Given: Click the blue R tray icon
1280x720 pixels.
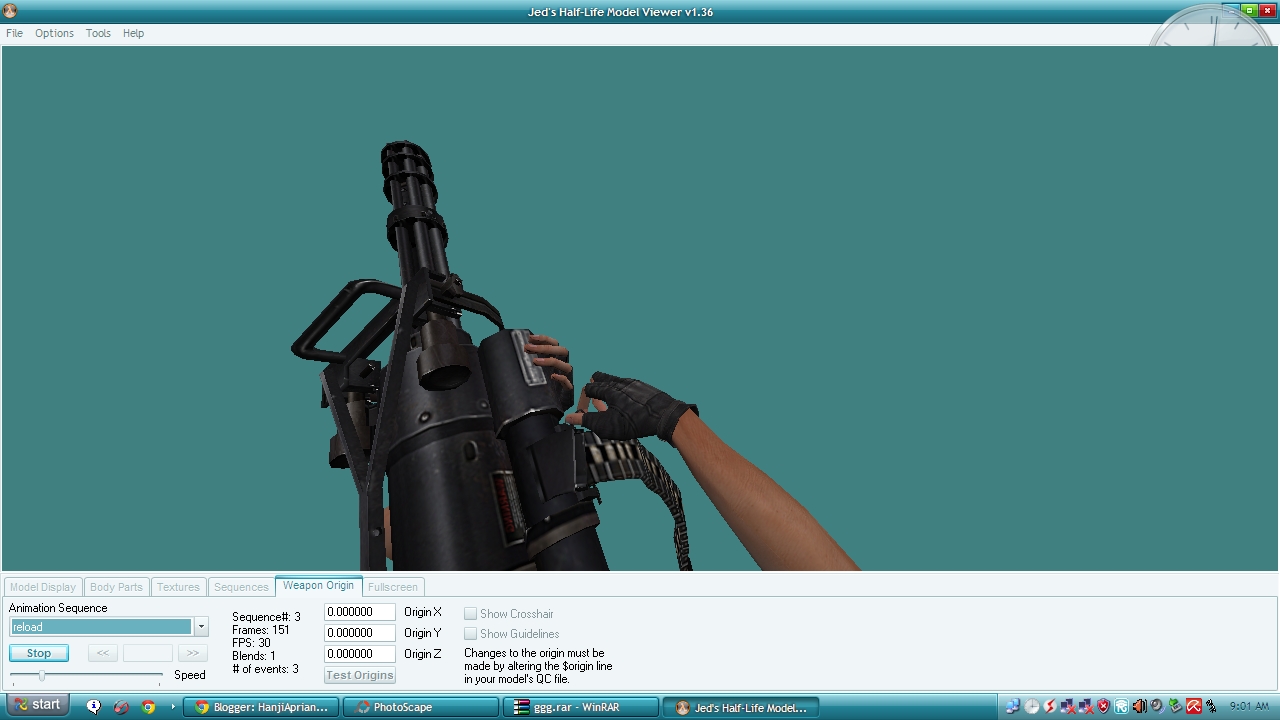Looking at the screenshot, I should click(x=1122, y=707).
